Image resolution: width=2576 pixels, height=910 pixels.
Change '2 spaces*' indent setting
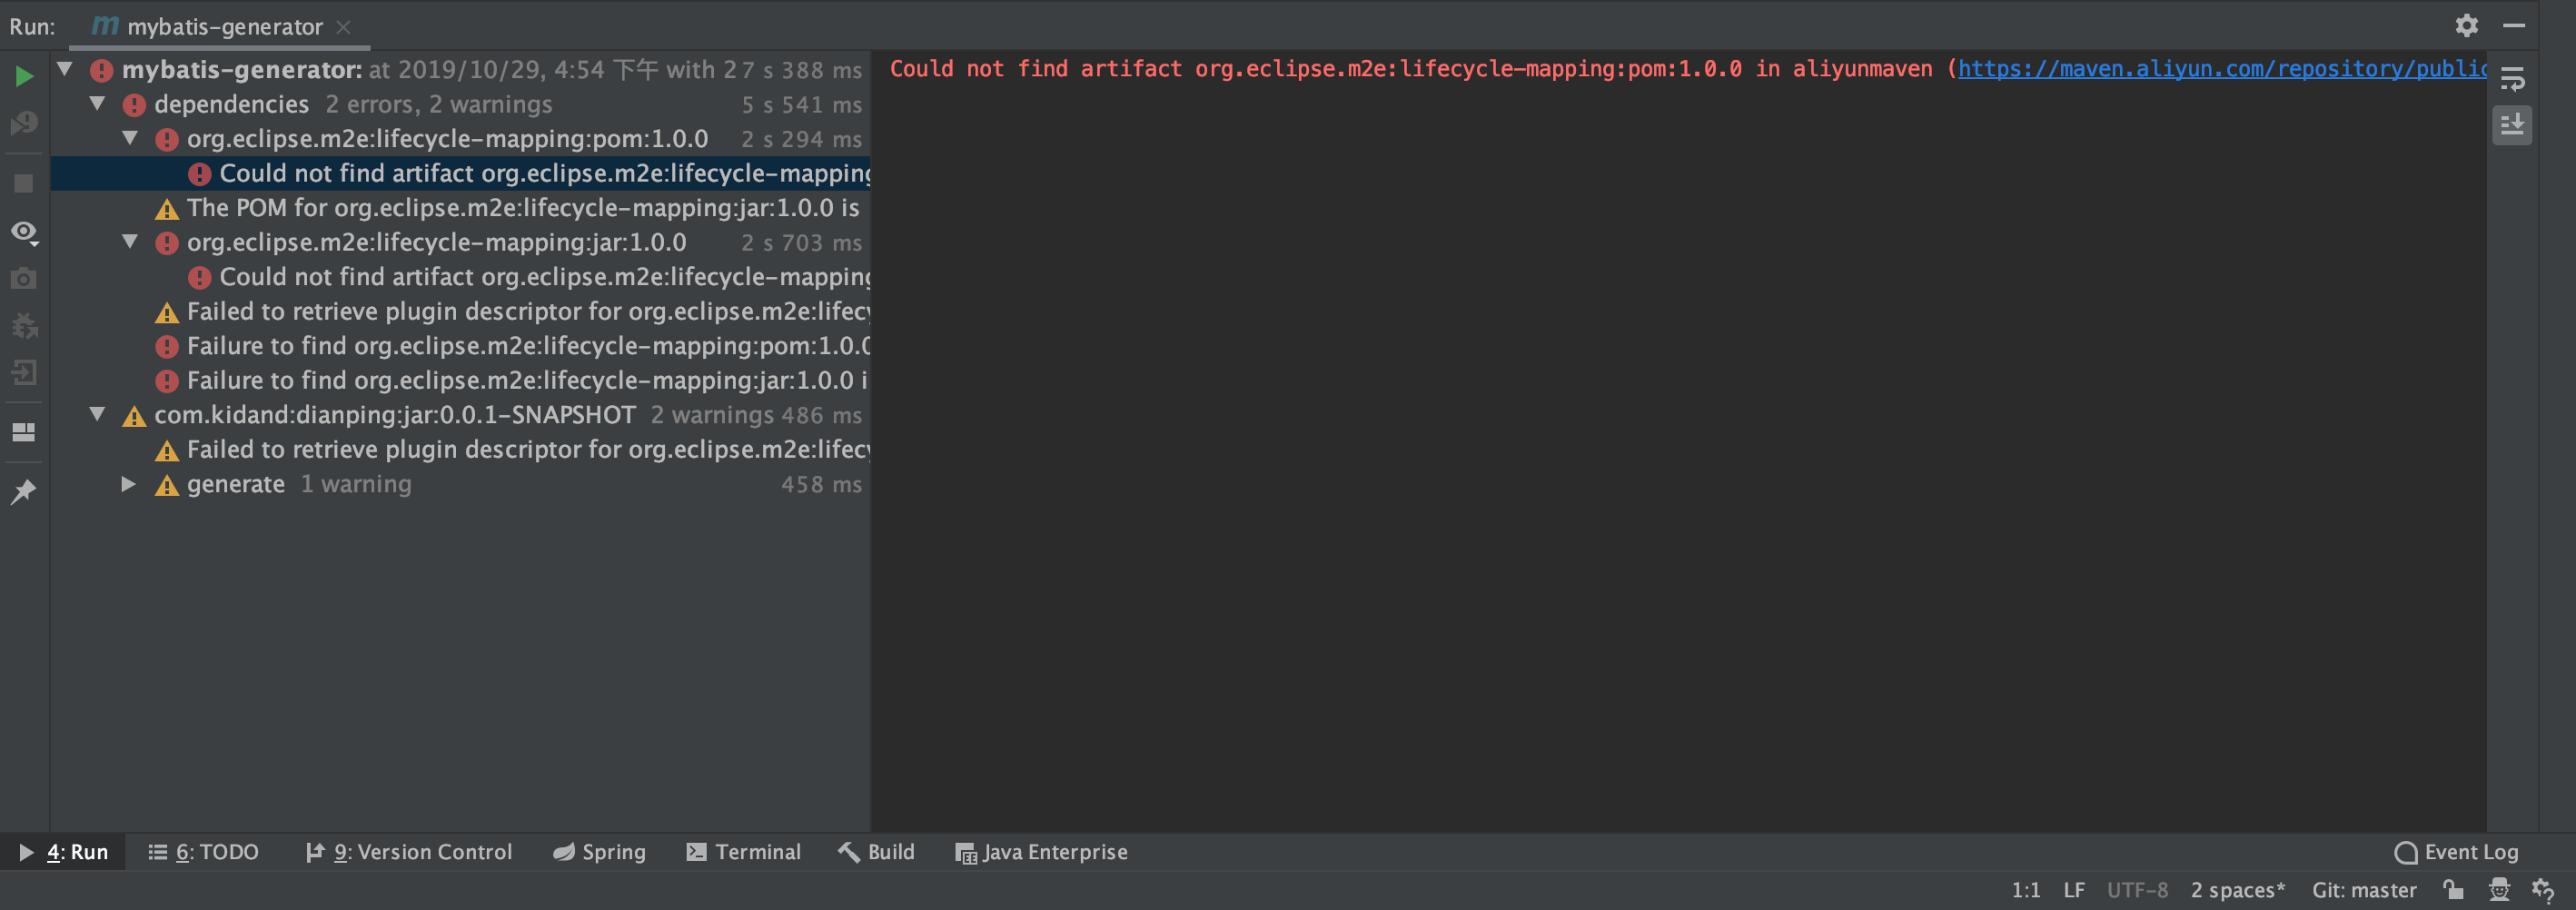tap(2237, 889)
